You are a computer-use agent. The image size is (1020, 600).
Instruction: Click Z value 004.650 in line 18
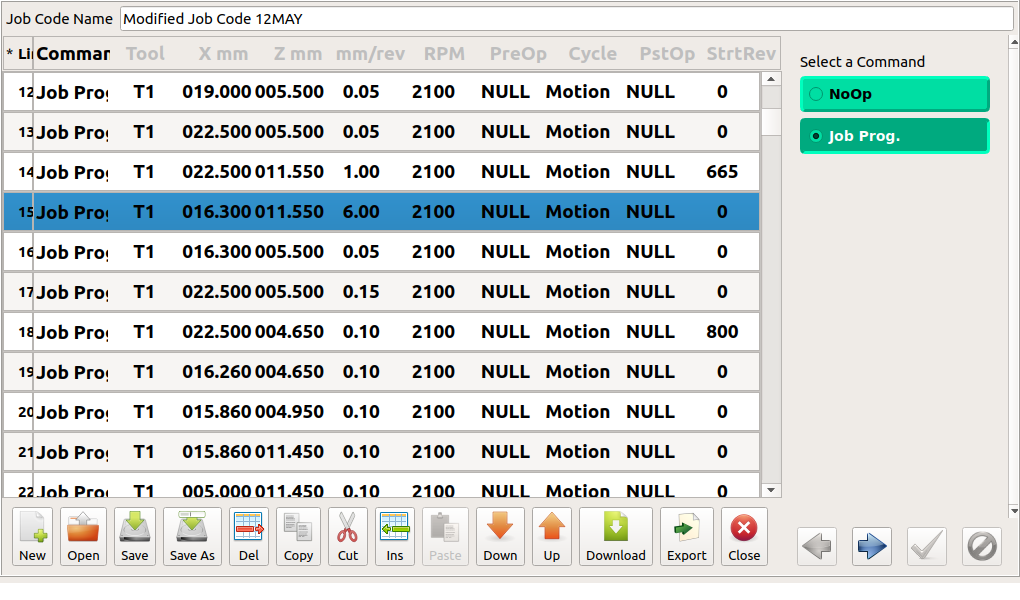(x=289, y=332)
